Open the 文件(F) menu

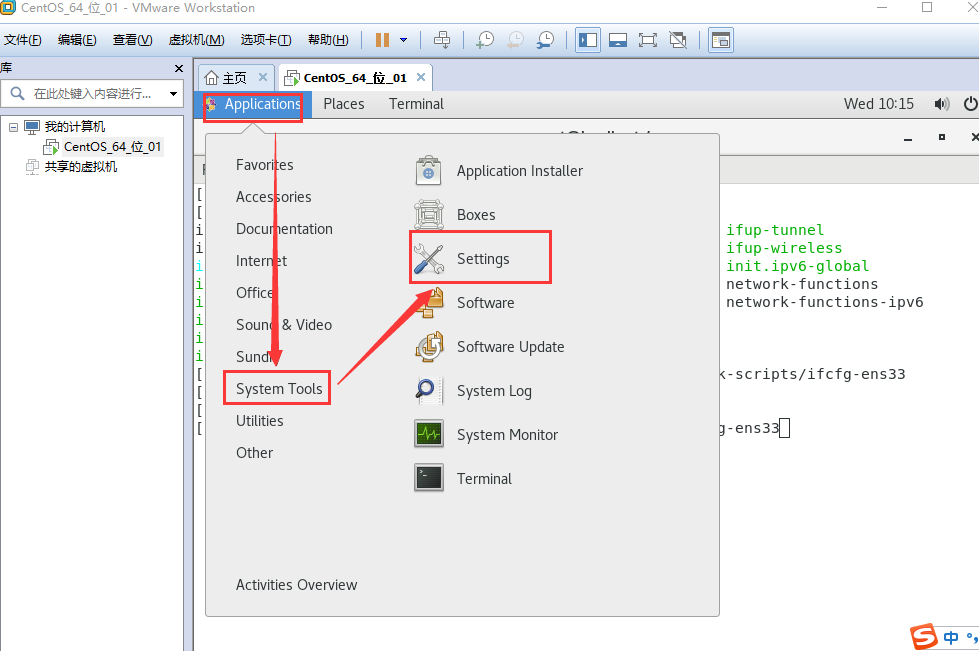(x=22, y=40)
